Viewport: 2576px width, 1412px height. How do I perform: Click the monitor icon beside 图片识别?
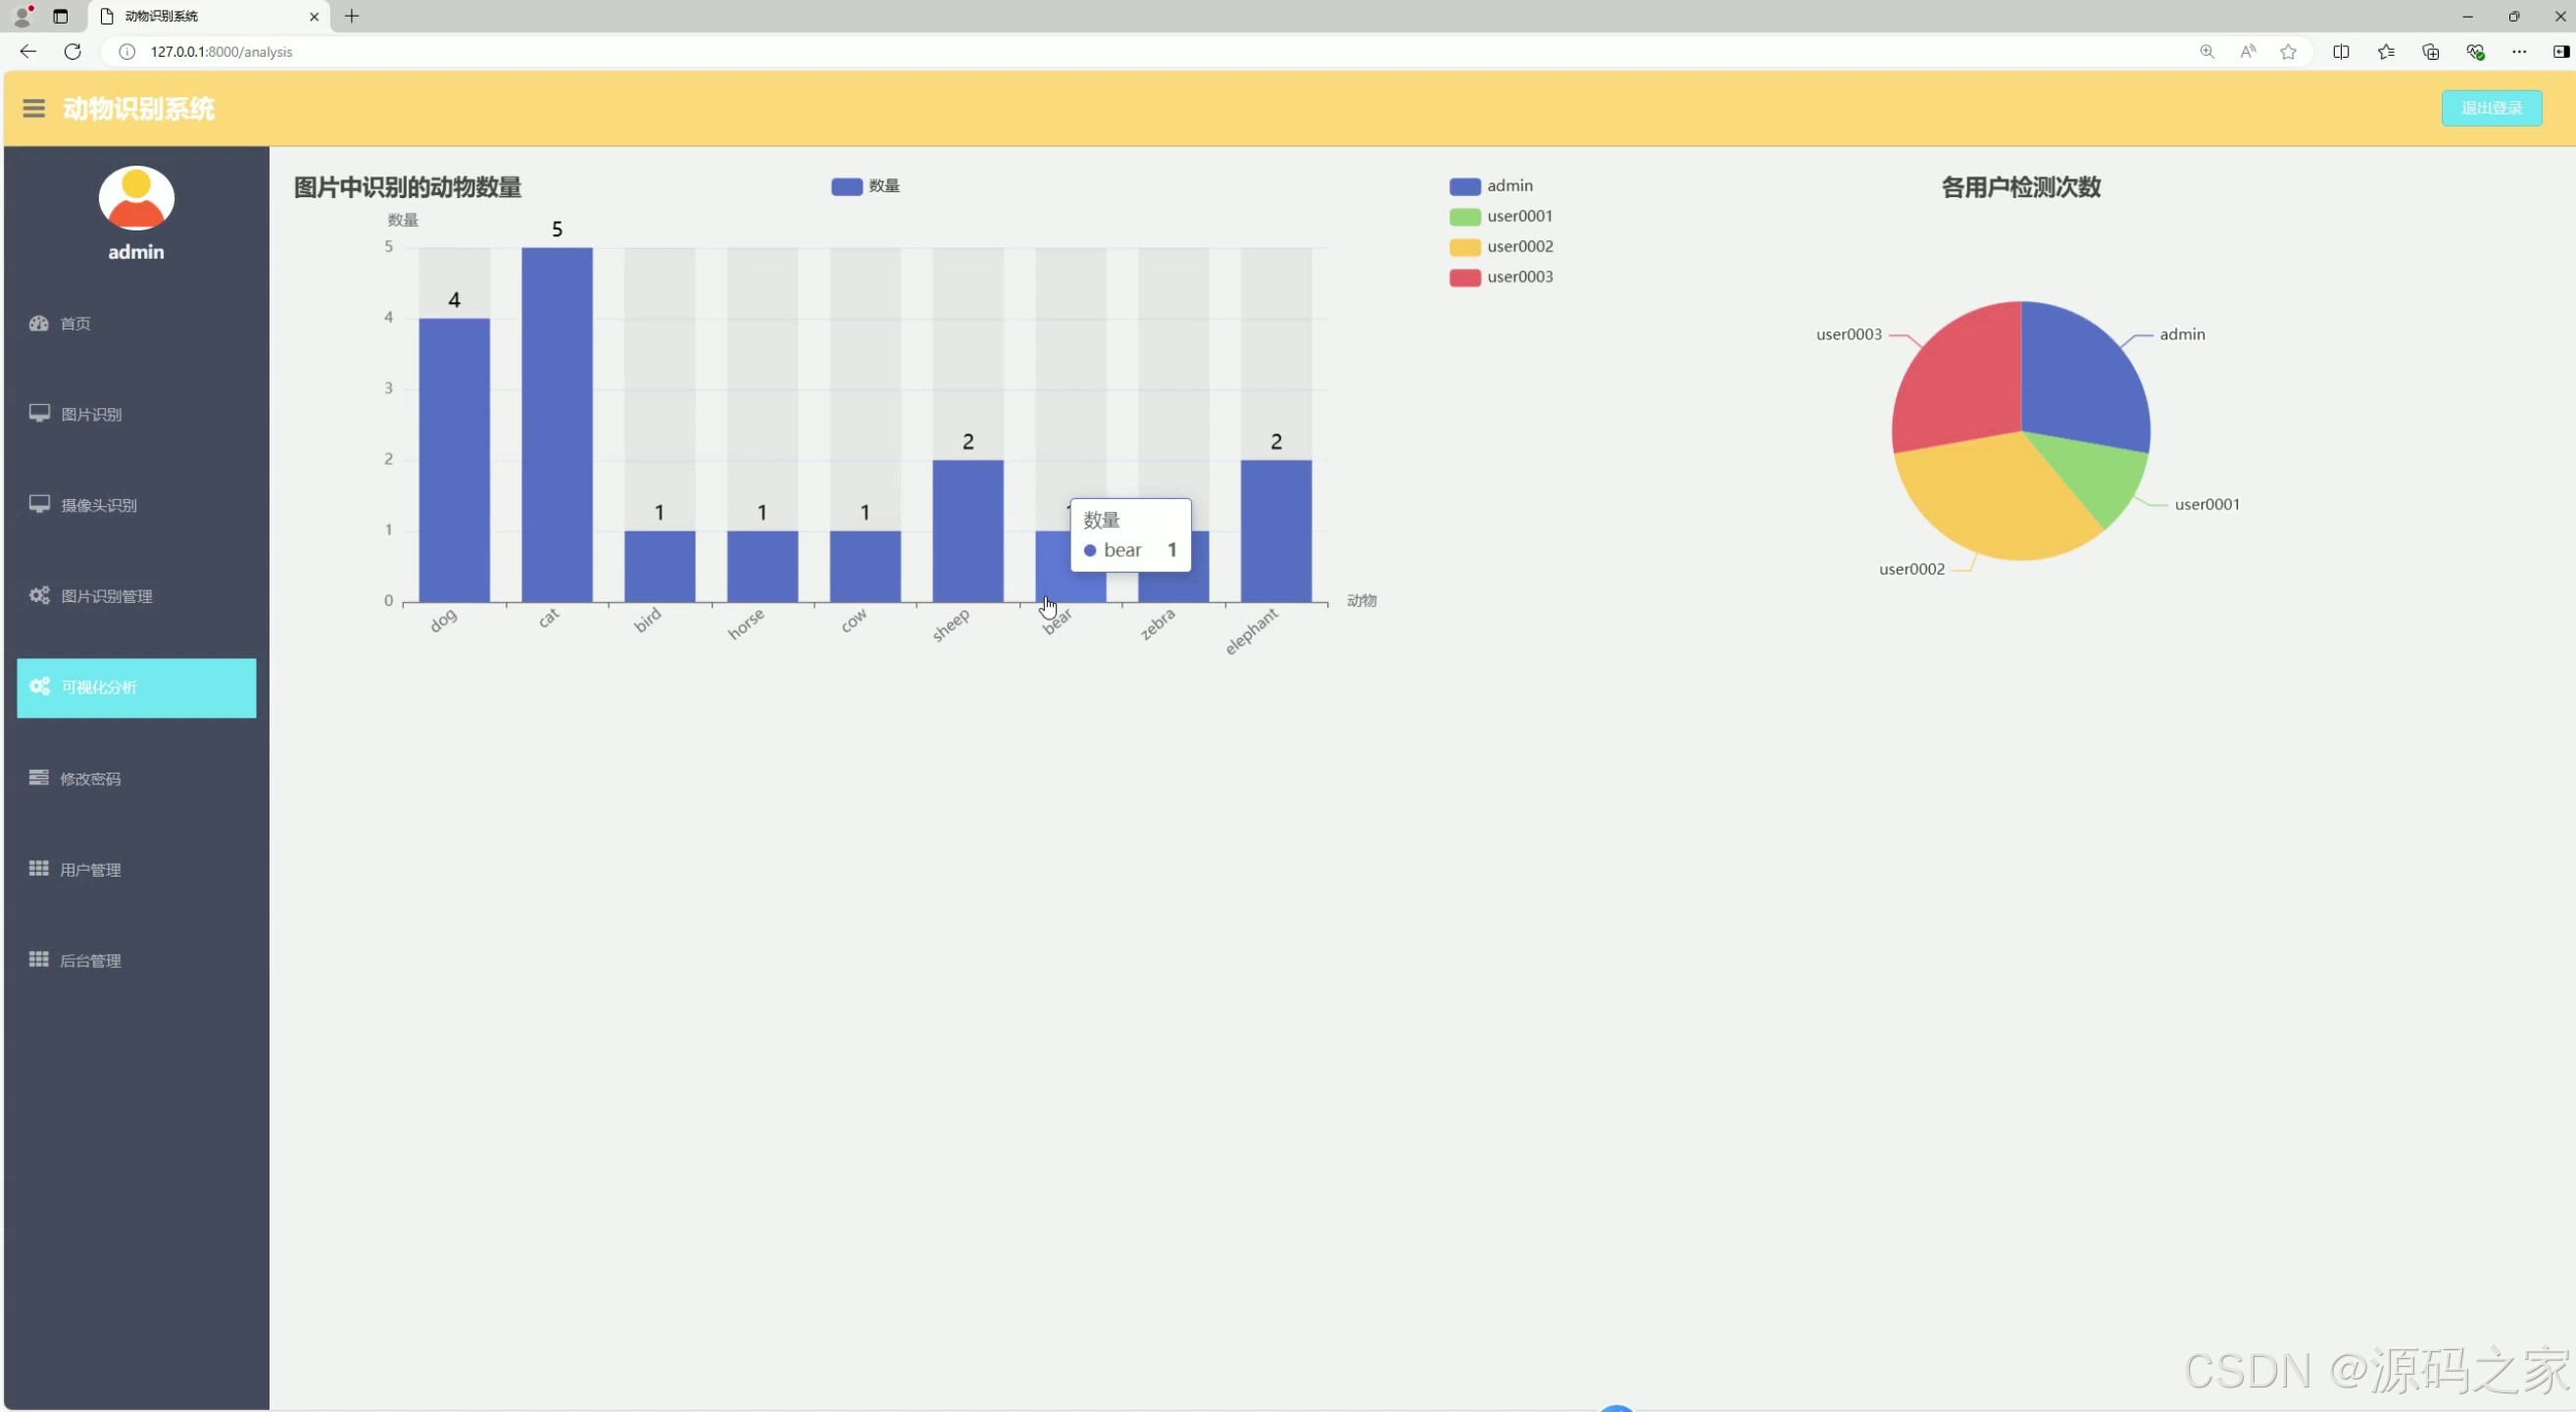pyautogui.click(x=39, y=413)
